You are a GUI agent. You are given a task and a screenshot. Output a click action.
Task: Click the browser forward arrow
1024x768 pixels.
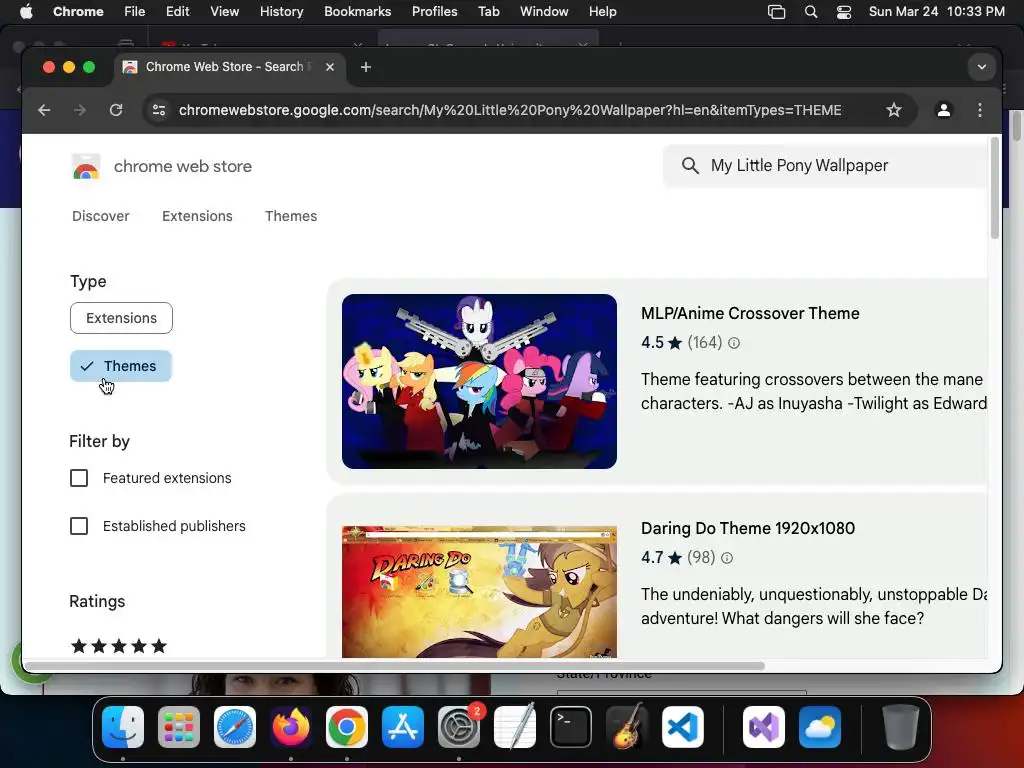80,110
